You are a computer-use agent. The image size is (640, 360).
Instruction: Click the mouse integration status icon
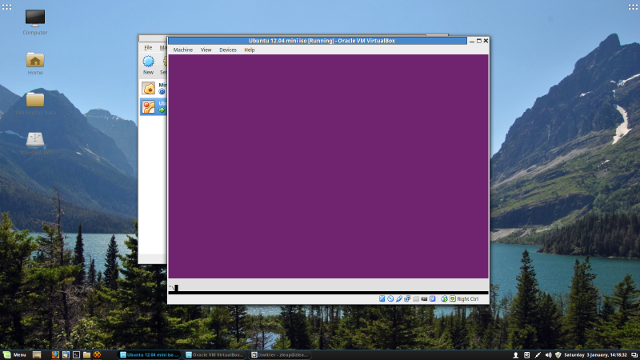point(444,299)
